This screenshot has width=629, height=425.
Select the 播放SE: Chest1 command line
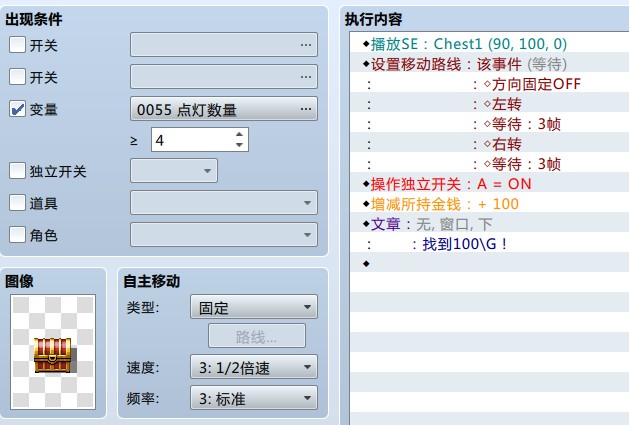489,44
